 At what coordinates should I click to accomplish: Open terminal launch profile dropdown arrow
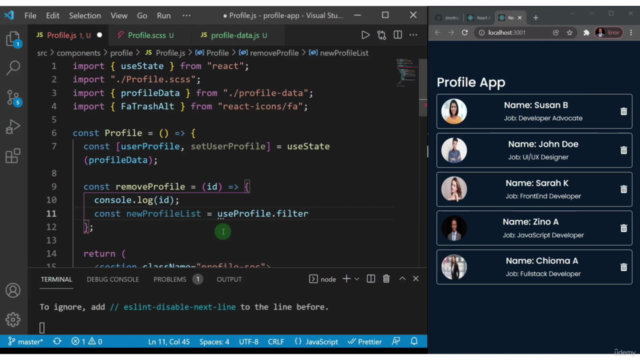357,279
